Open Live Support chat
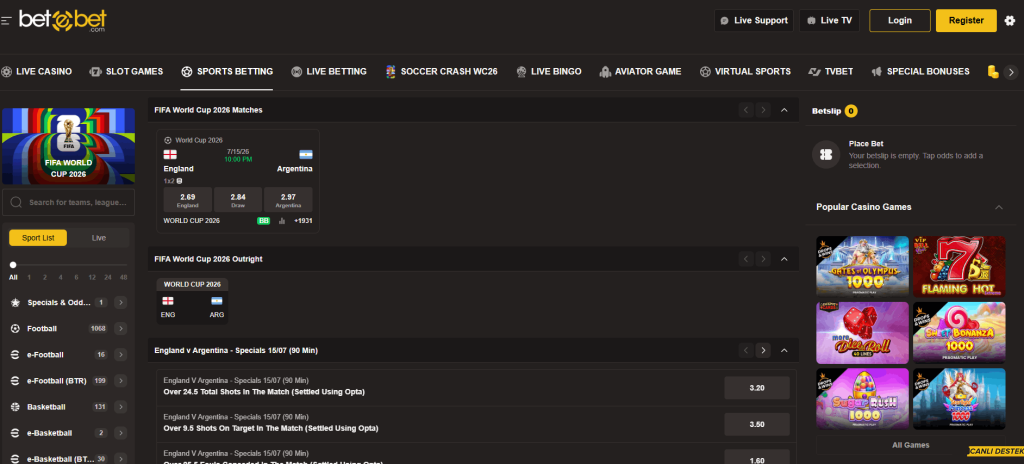 [754, 20]
